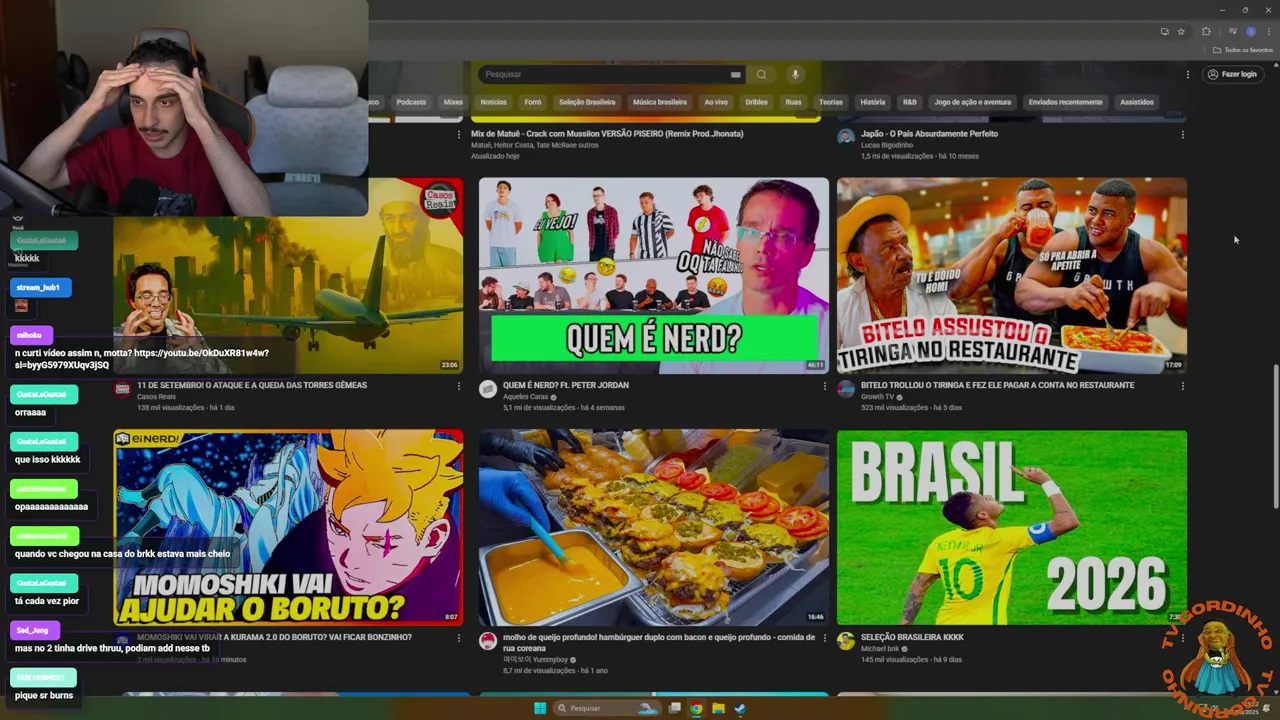The height and width of the screenshot is (720, 1280).
Task: Open options menu for Japão video
Action: [x=1183, y=134]
